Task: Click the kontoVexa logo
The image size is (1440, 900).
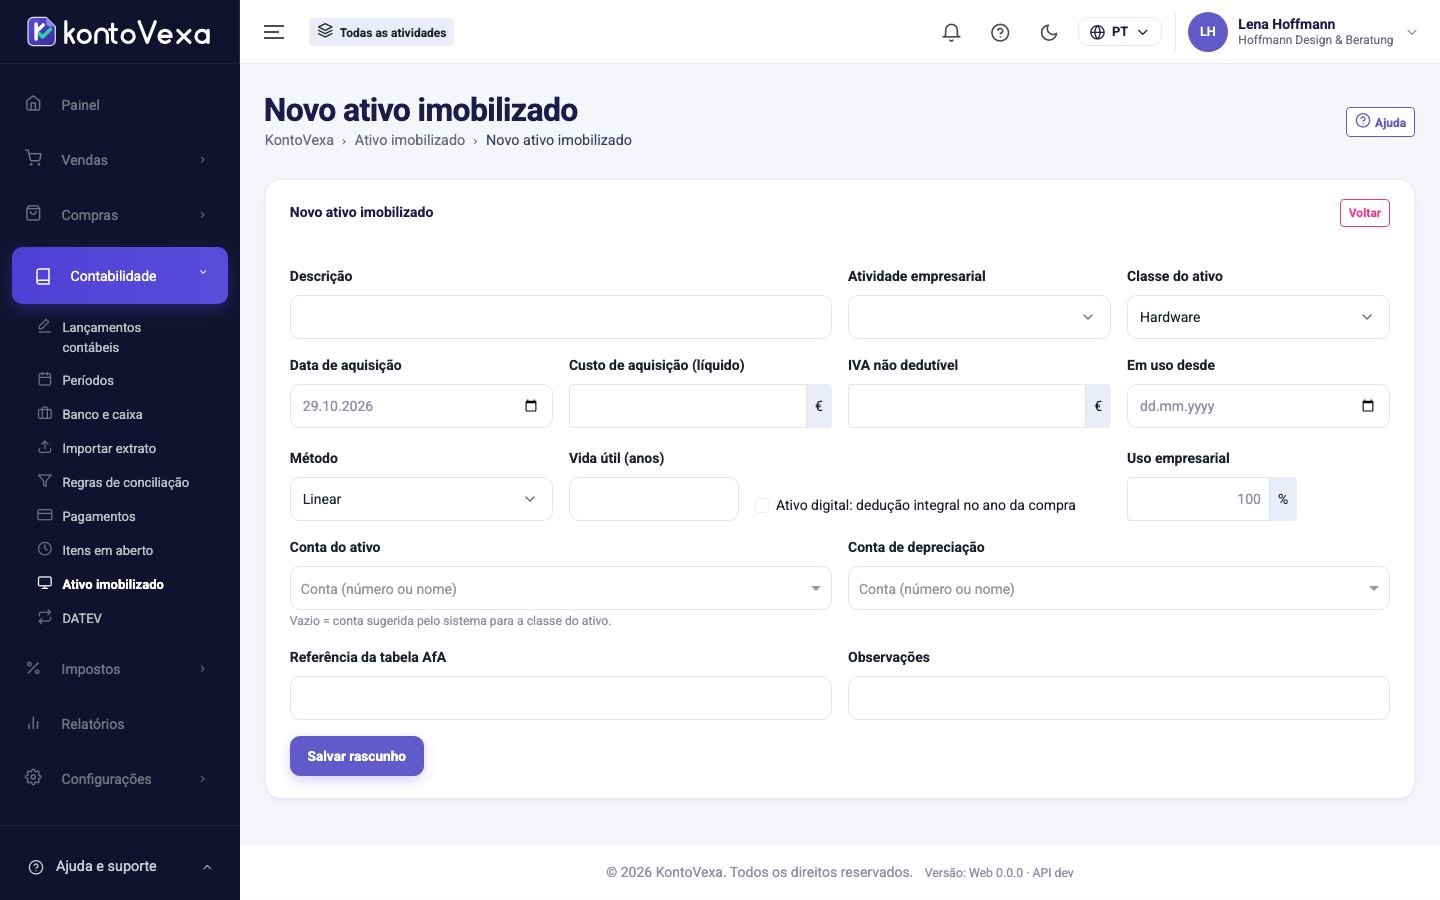Action: [x=119, y=32]
